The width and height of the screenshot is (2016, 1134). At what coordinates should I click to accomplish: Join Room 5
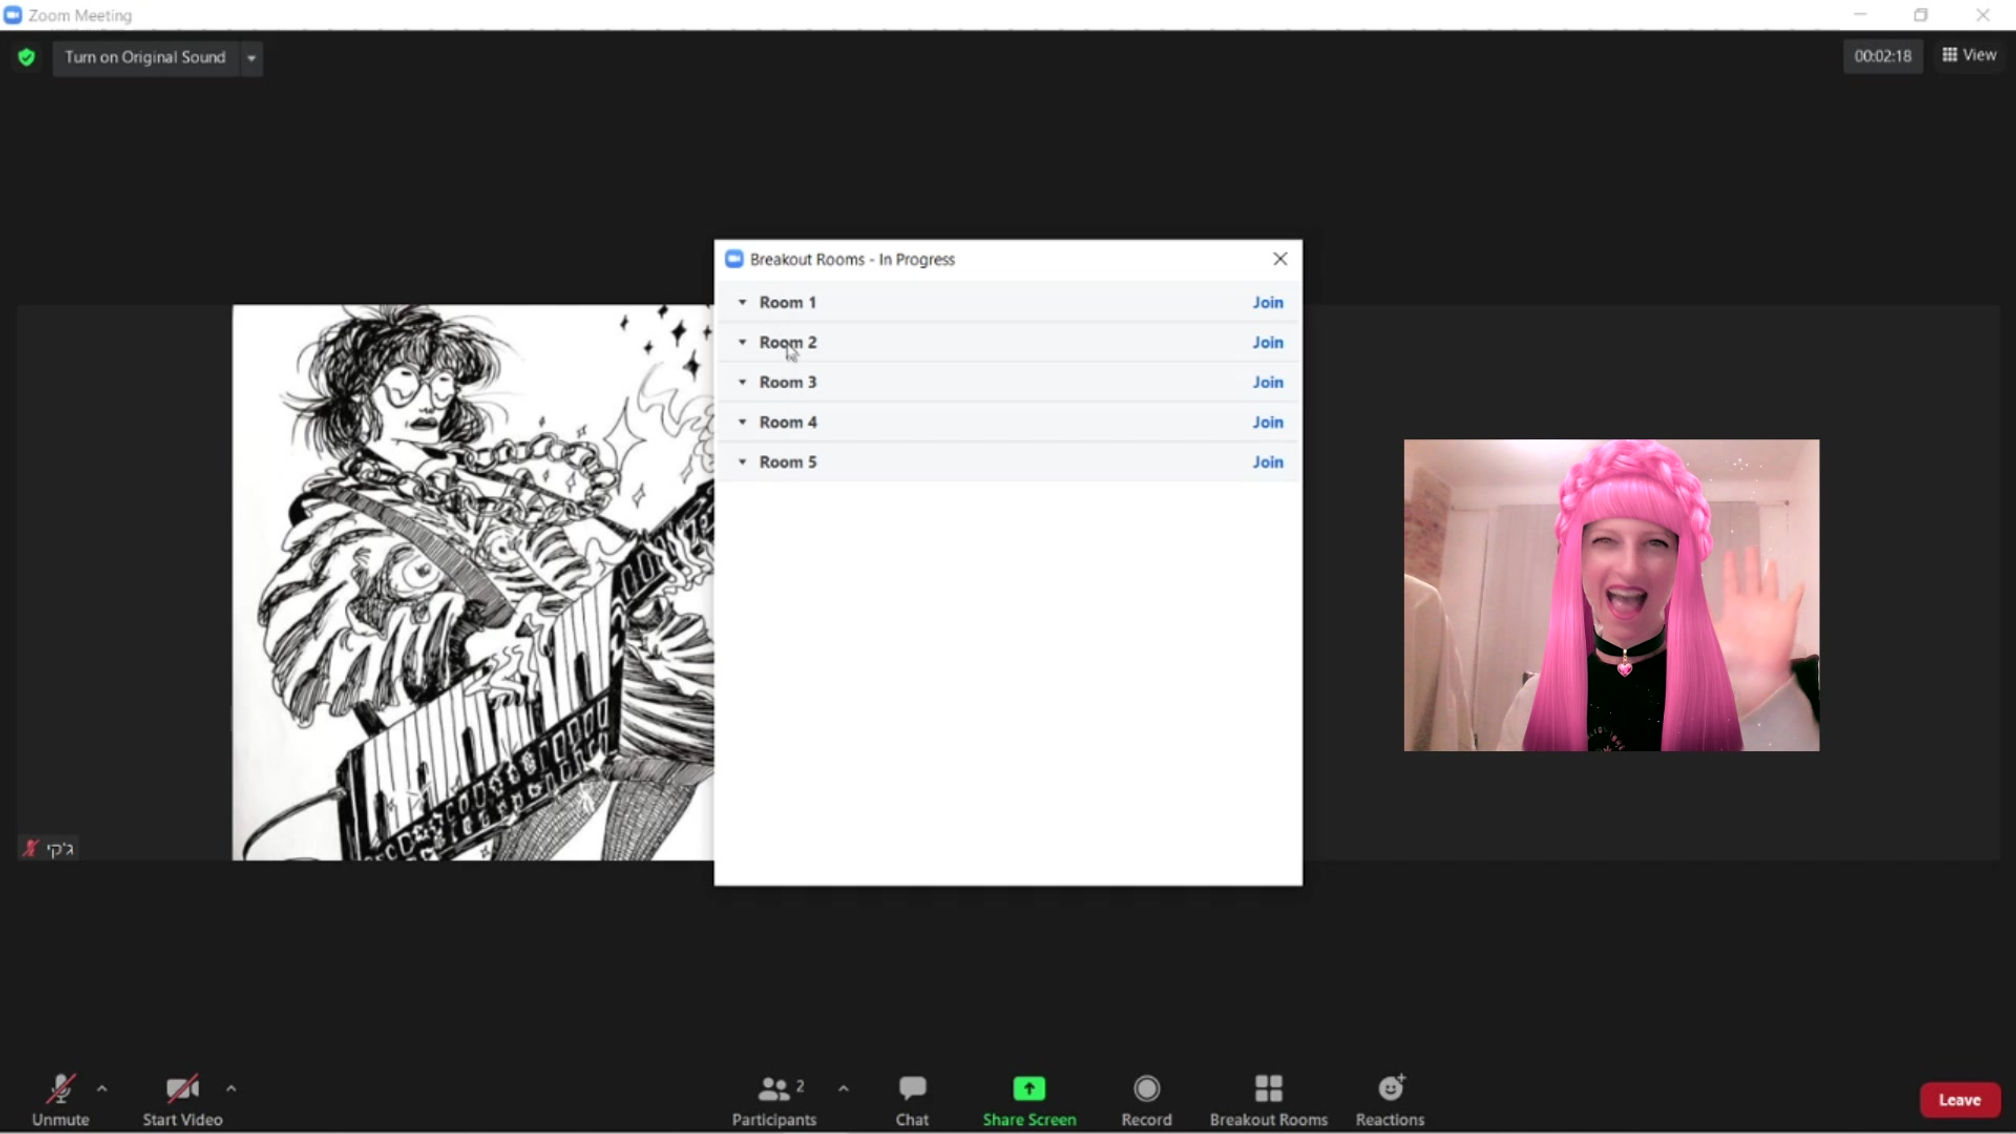coord(1267,462)
